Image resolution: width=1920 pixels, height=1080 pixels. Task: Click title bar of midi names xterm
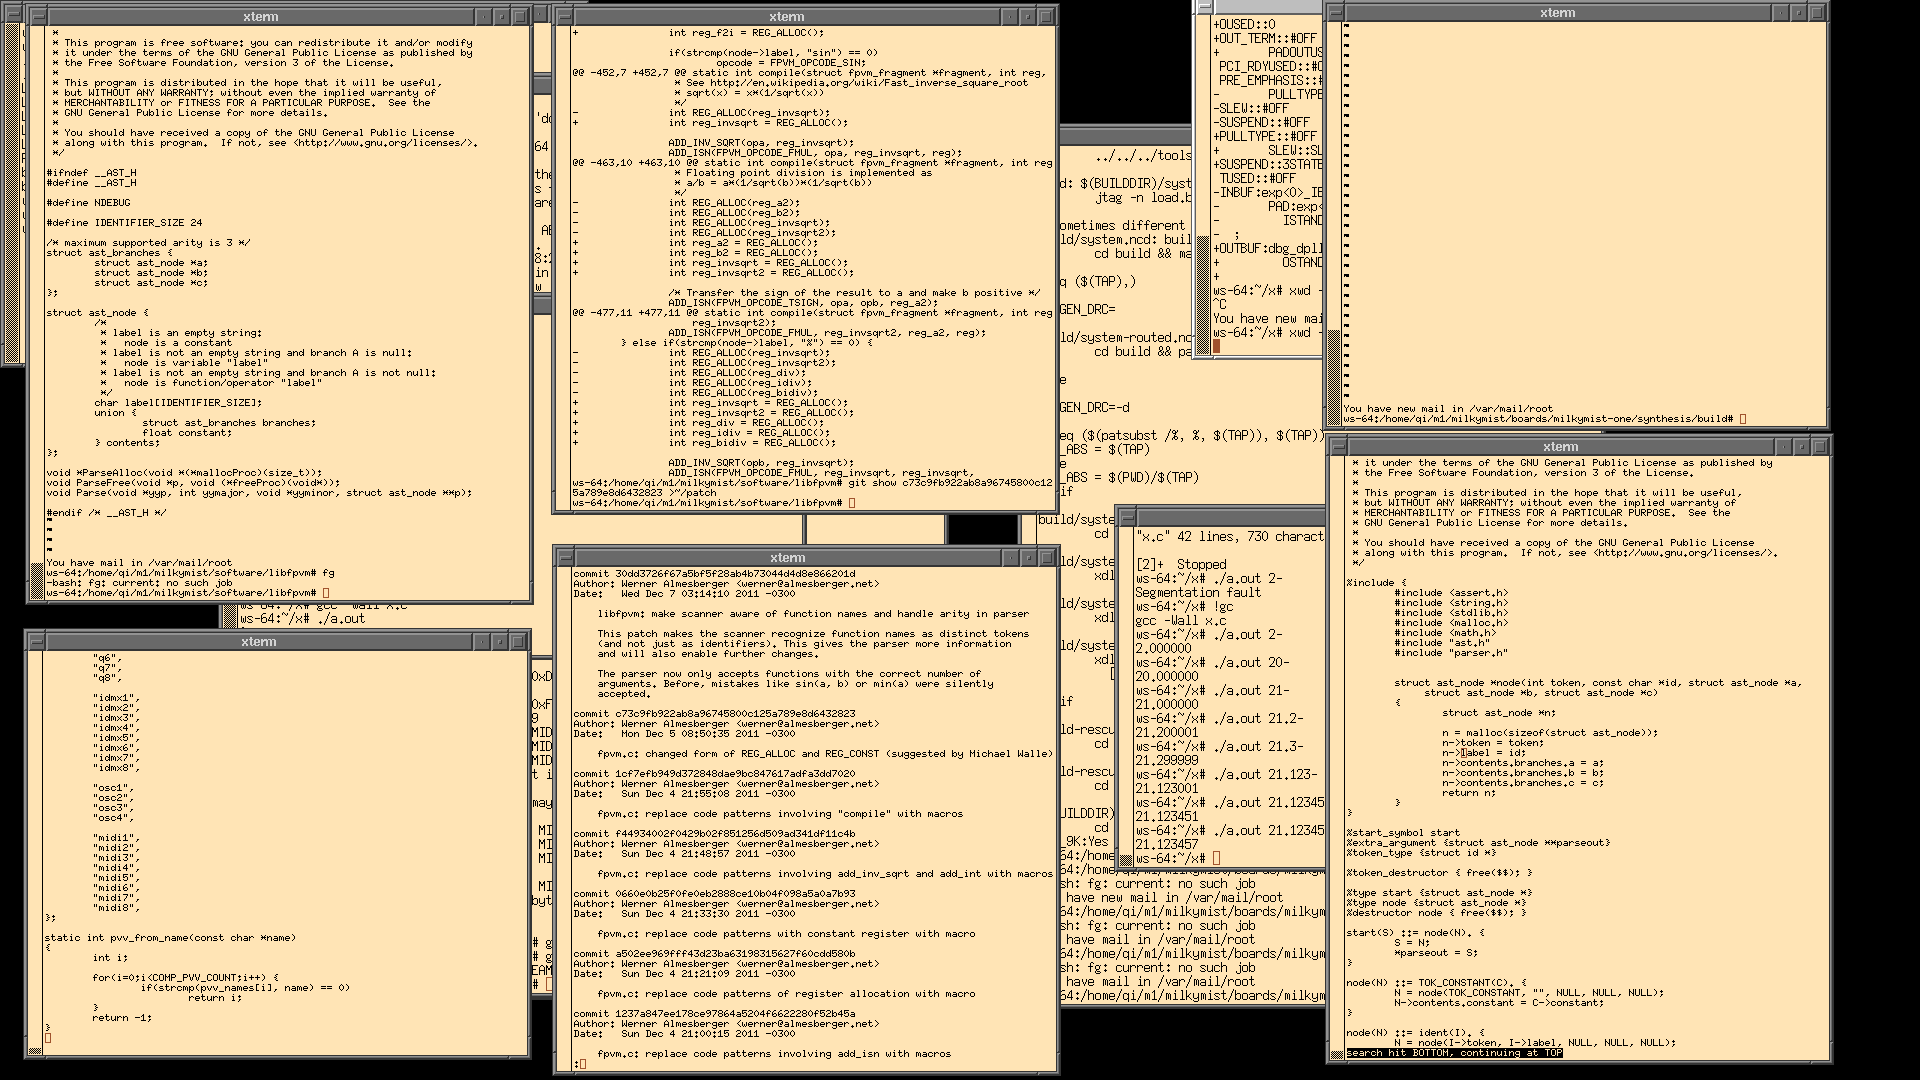tap(258, 642)
